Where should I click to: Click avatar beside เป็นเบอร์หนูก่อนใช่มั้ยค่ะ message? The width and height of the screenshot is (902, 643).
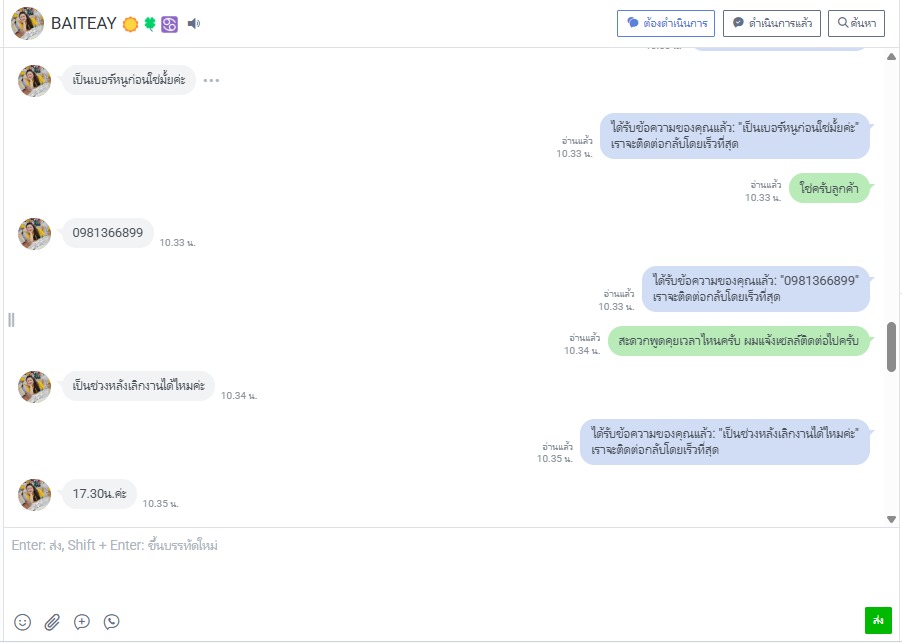[35, 81]
